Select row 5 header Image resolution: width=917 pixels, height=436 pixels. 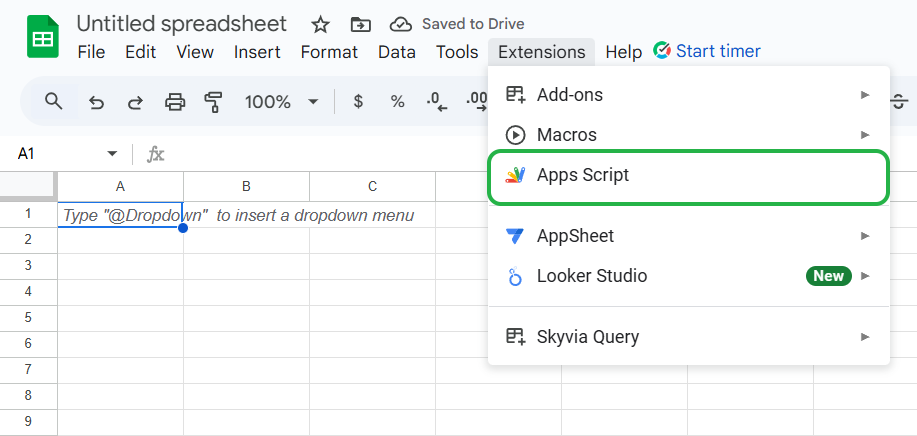(28, 317)
